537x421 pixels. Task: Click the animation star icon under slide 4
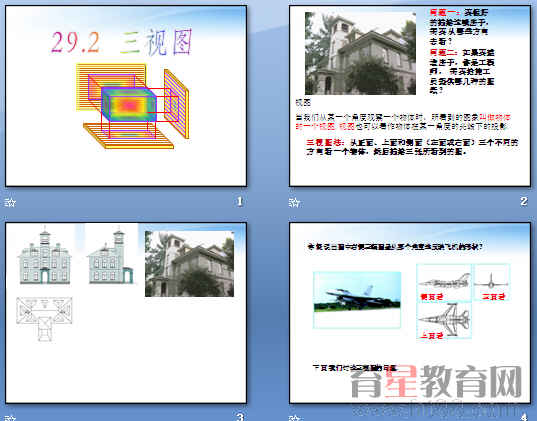[x=294, y=418]
